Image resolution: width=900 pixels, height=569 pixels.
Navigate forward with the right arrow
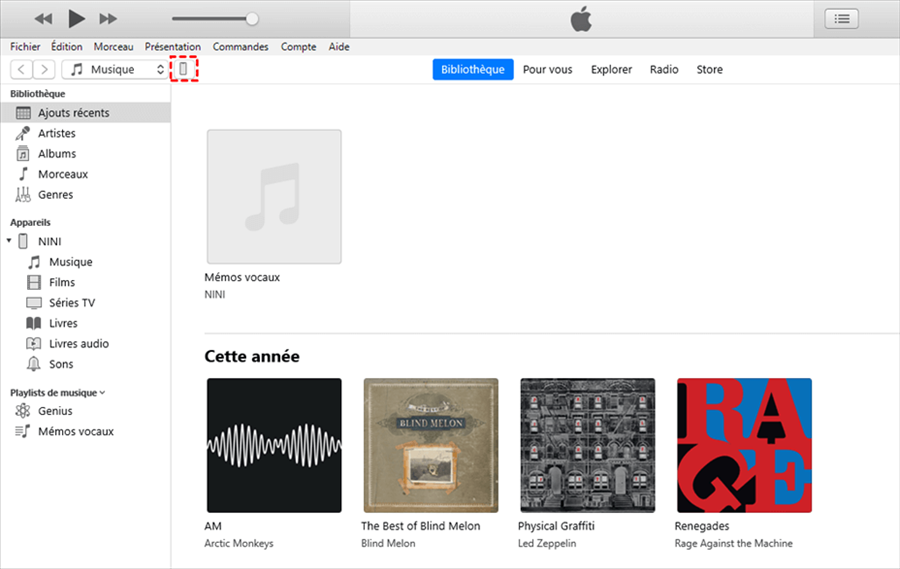(46, 70)
